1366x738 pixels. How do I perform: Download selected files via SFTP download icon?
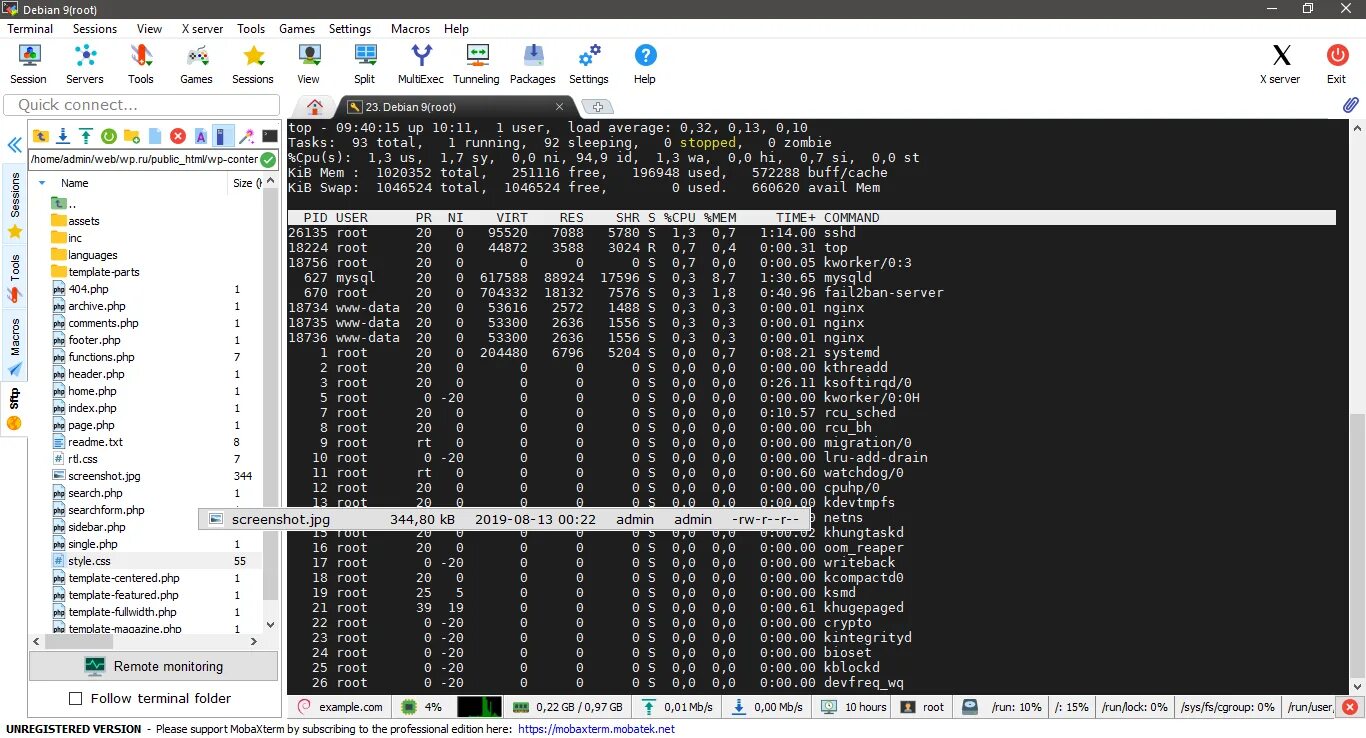pyautogui.click(x=63, y=136)
